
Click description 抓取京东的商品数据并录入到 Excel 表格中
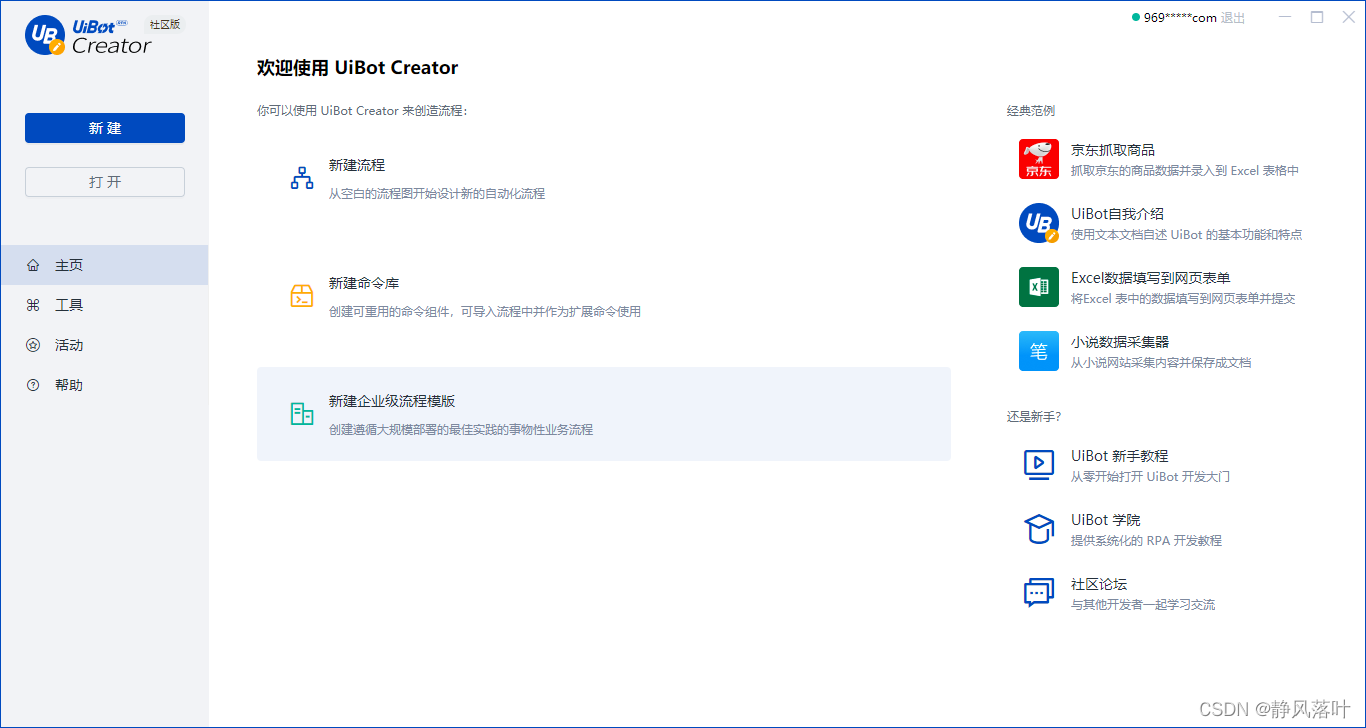coord(1185,171)
